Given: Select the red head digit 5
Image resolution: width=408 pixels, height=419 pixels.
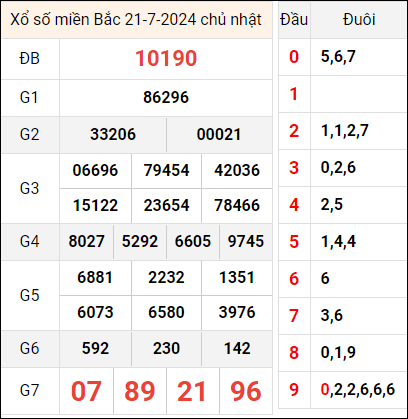Looking at the screenshot, I should click(294, 242).
